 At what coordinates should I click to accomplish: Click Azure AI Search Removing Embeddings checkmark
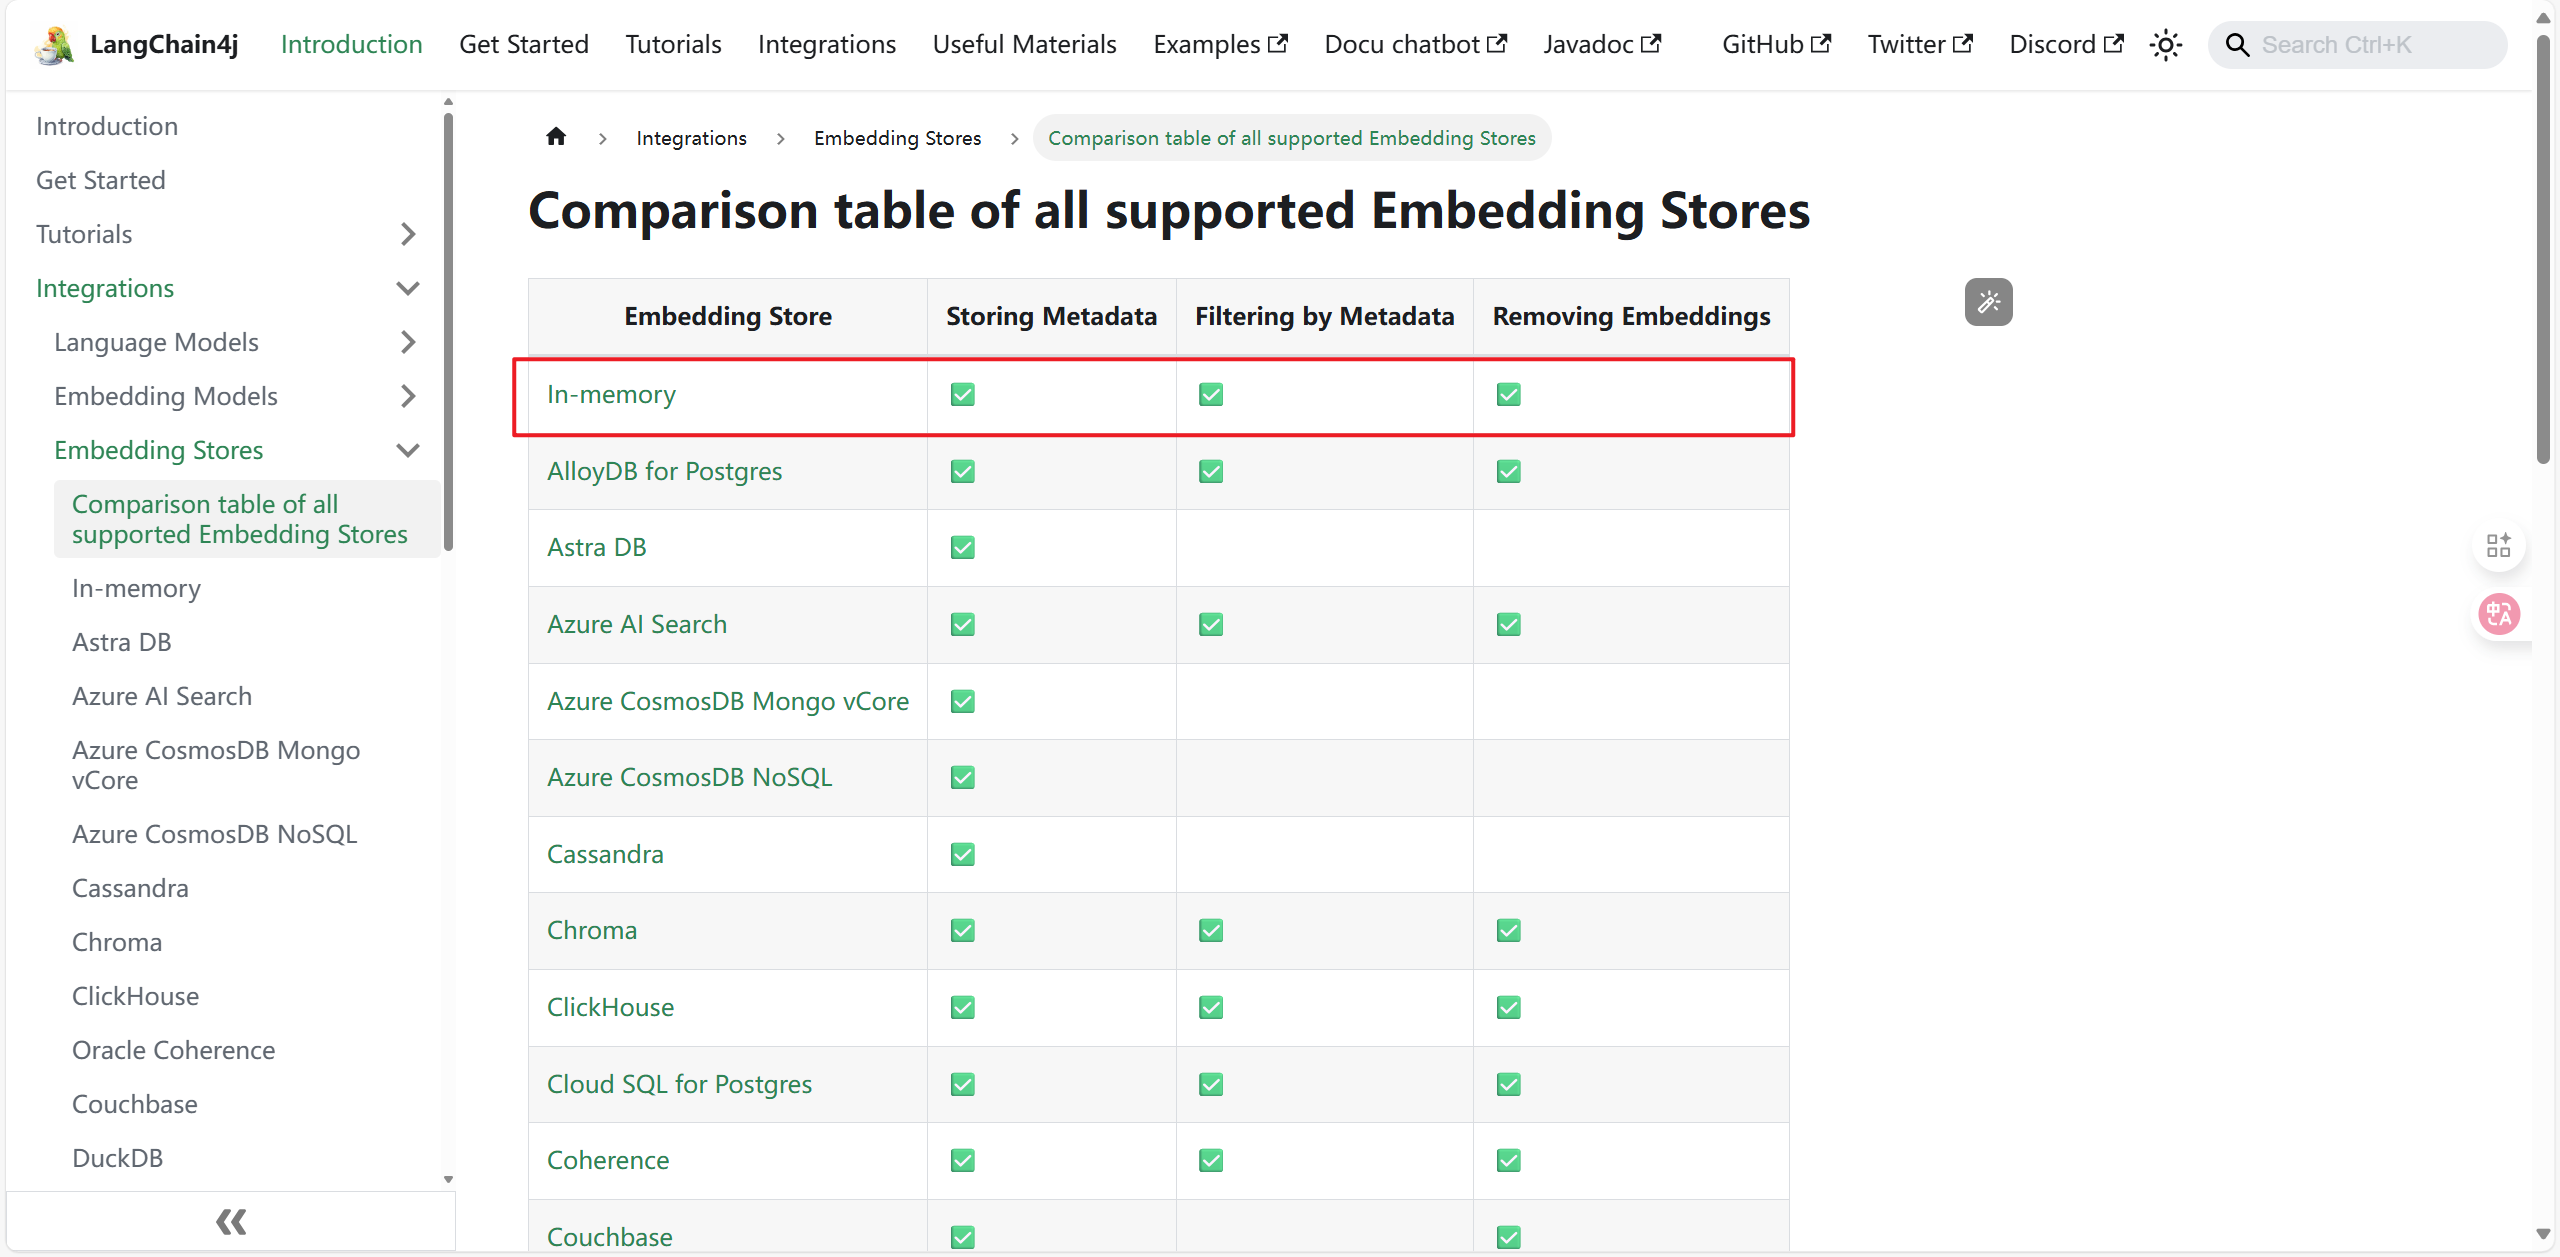tap(1508, 625)
